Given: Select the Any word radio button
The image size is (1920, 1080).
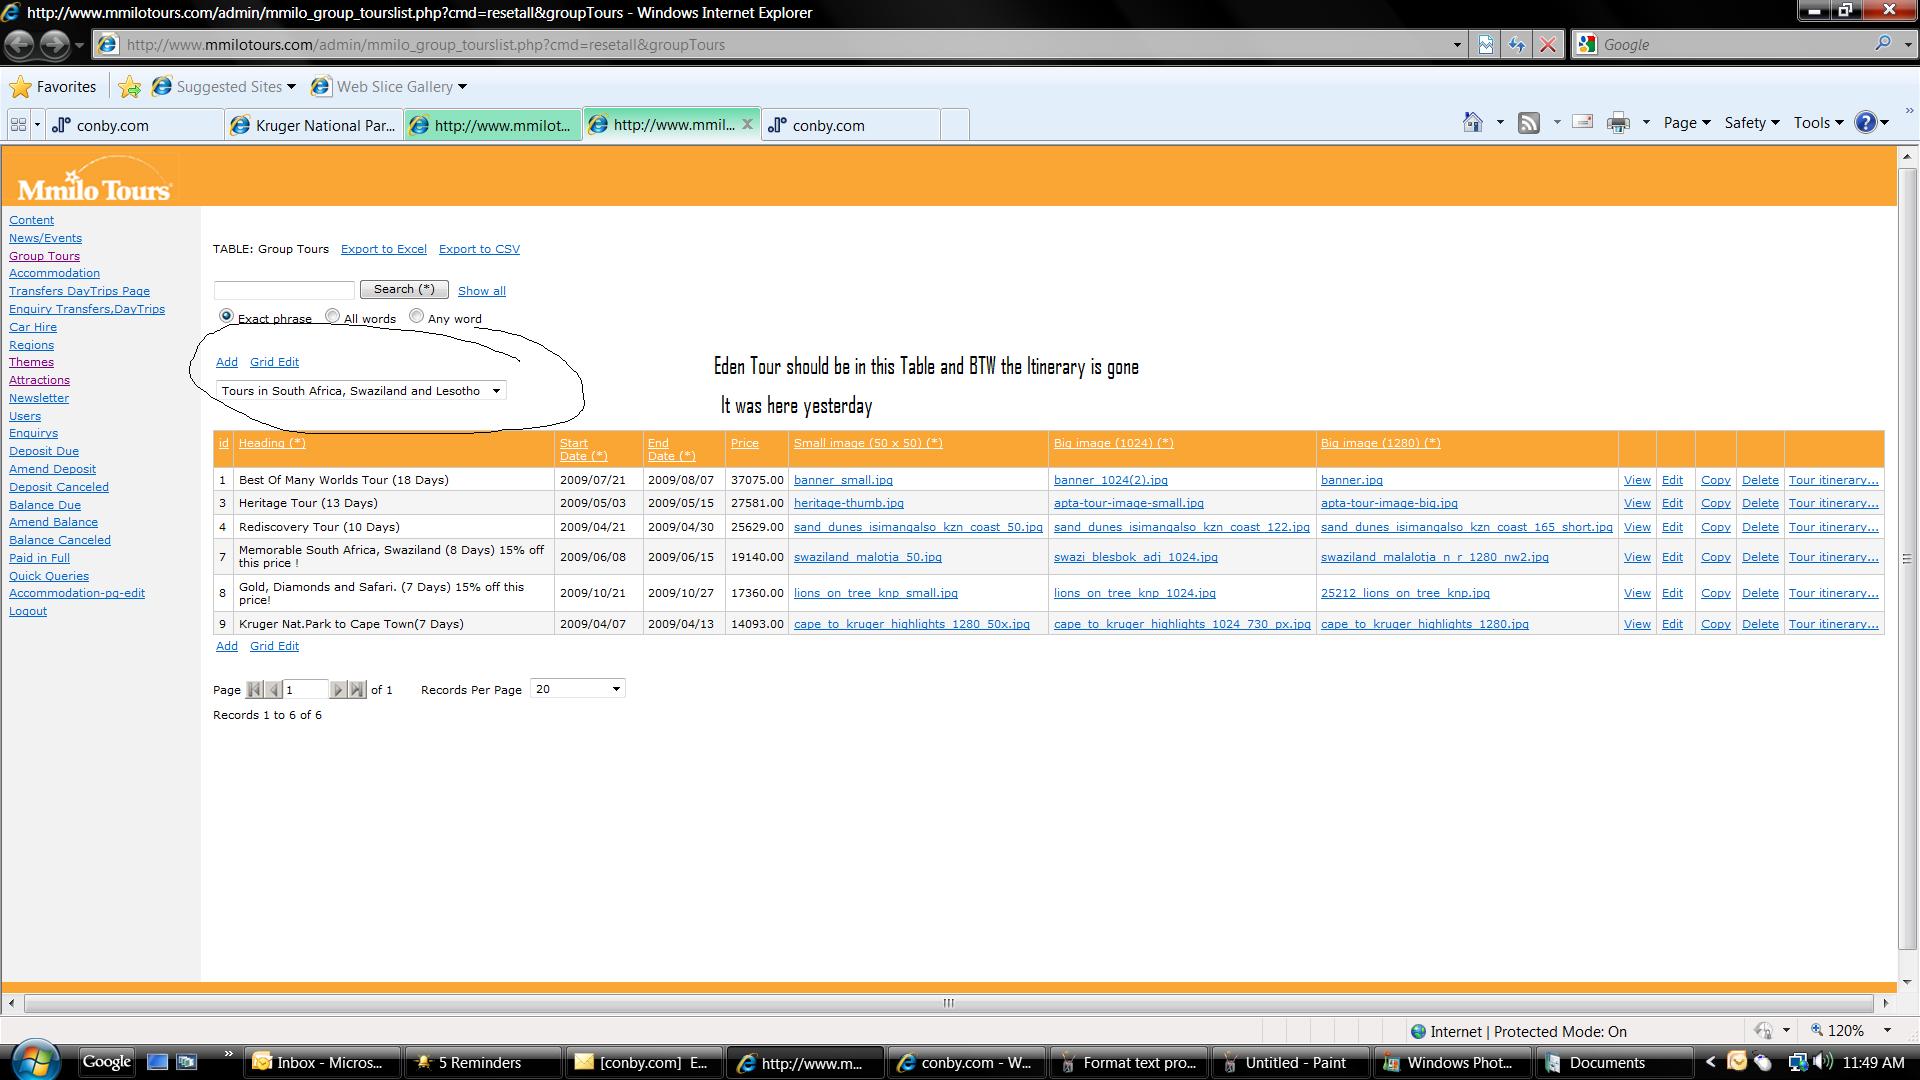Looking at the screenshot, I should pyautogui.click(x=416, y=316).
